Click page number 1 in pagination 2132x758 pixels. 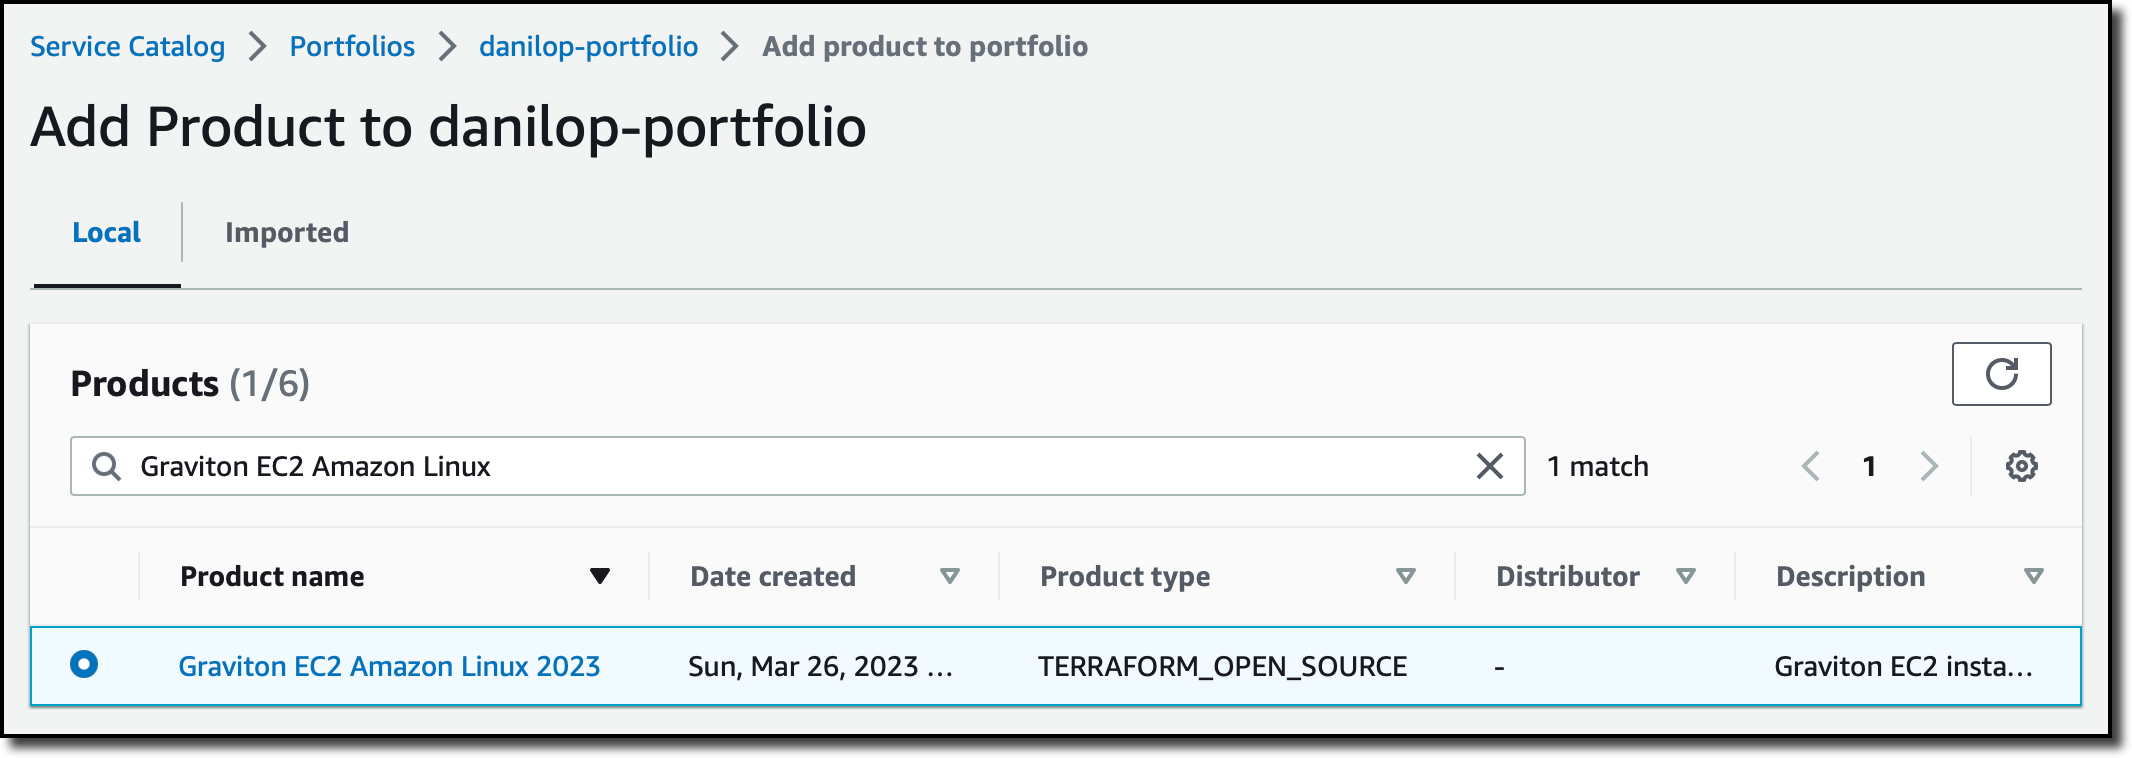(x=1869, y=466)
